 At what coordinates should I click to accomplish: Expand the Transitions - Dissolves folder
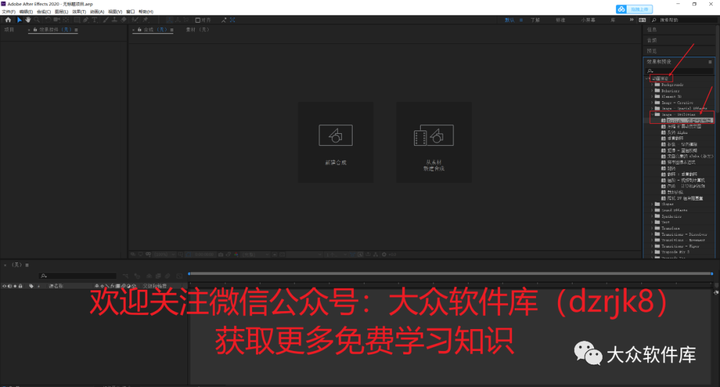[652, 234]
